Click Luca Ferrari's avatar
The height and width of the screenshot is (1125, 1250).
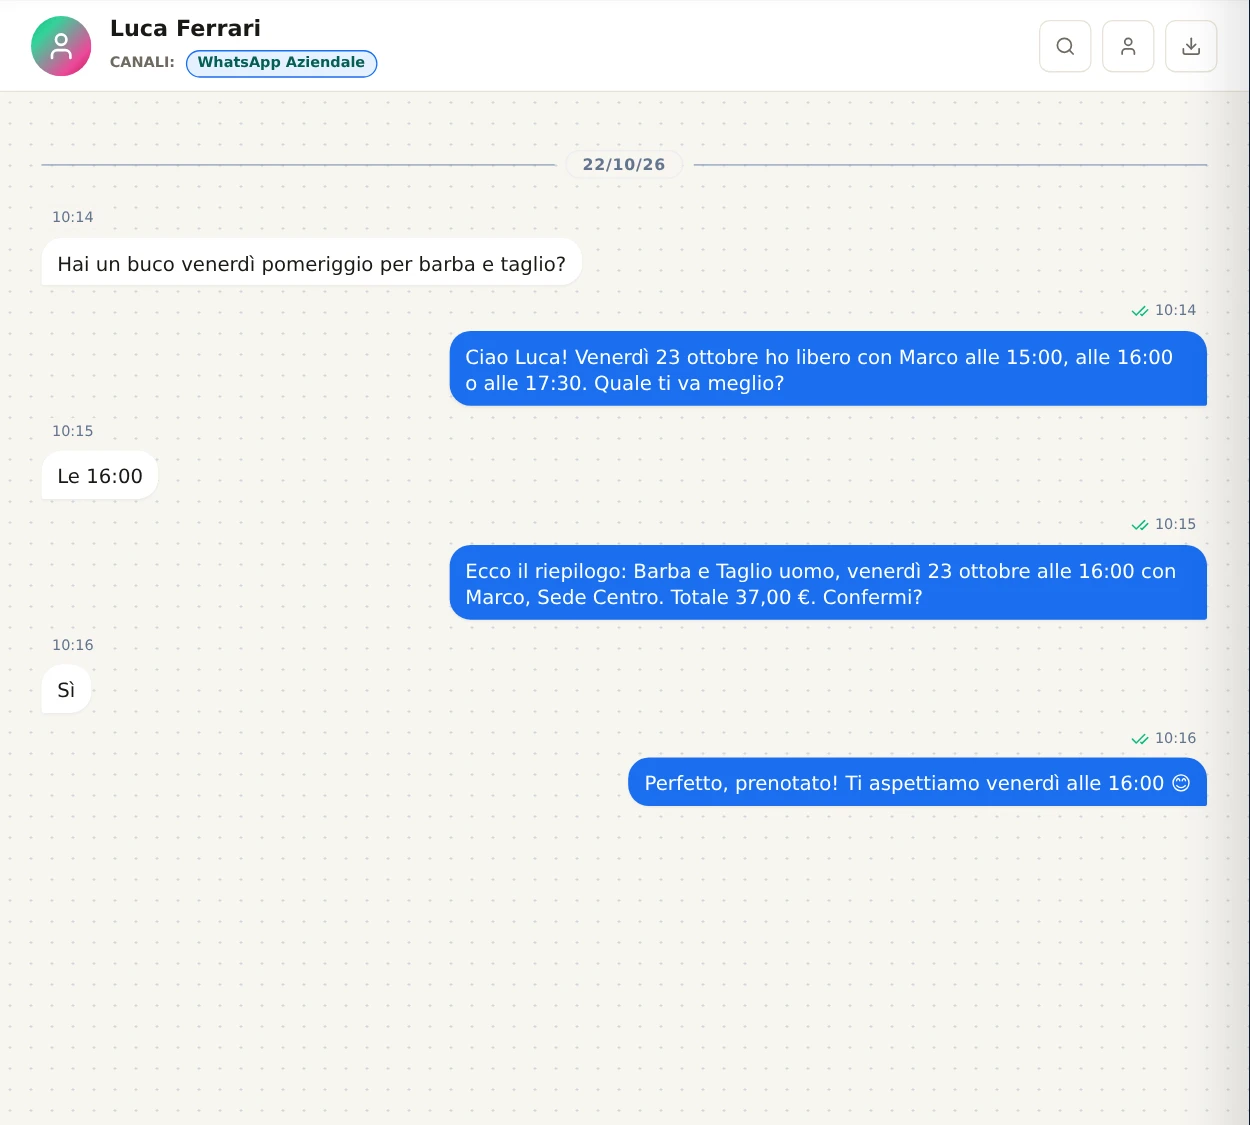point(61,46)
